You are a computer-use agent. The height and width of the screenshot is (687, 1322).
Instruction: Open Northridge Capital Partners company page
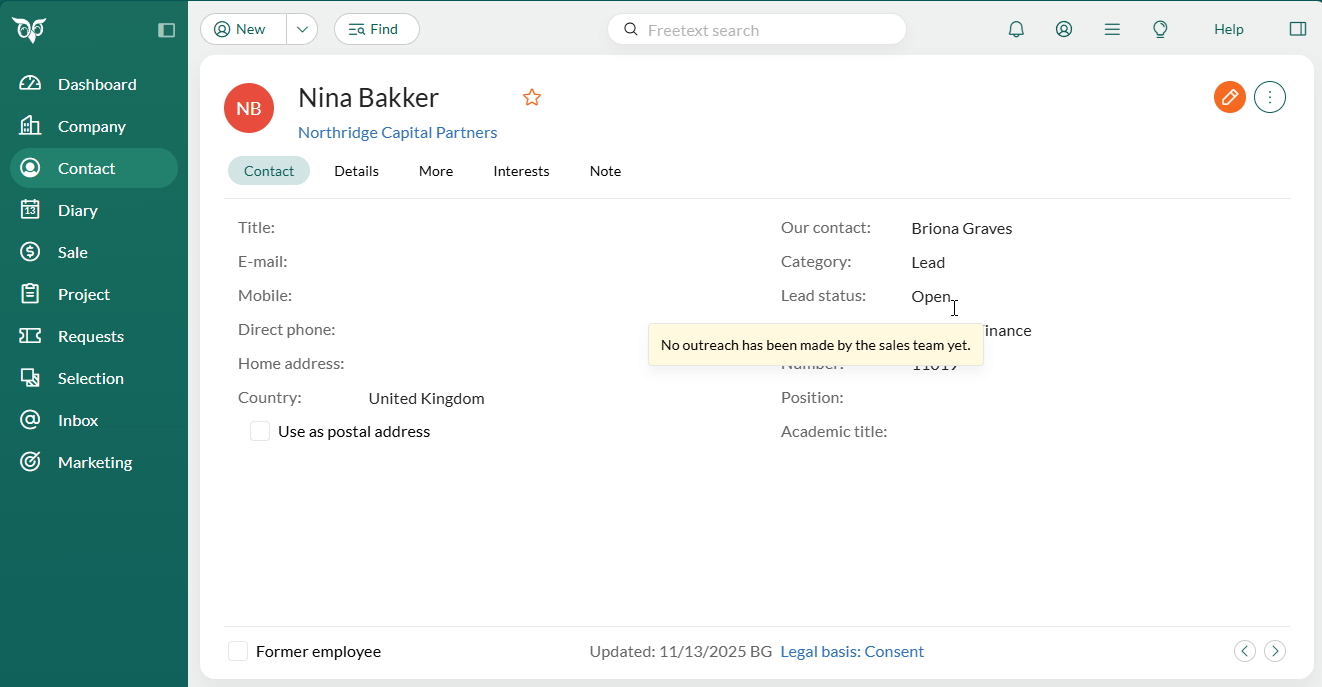(x=397, y=132)
